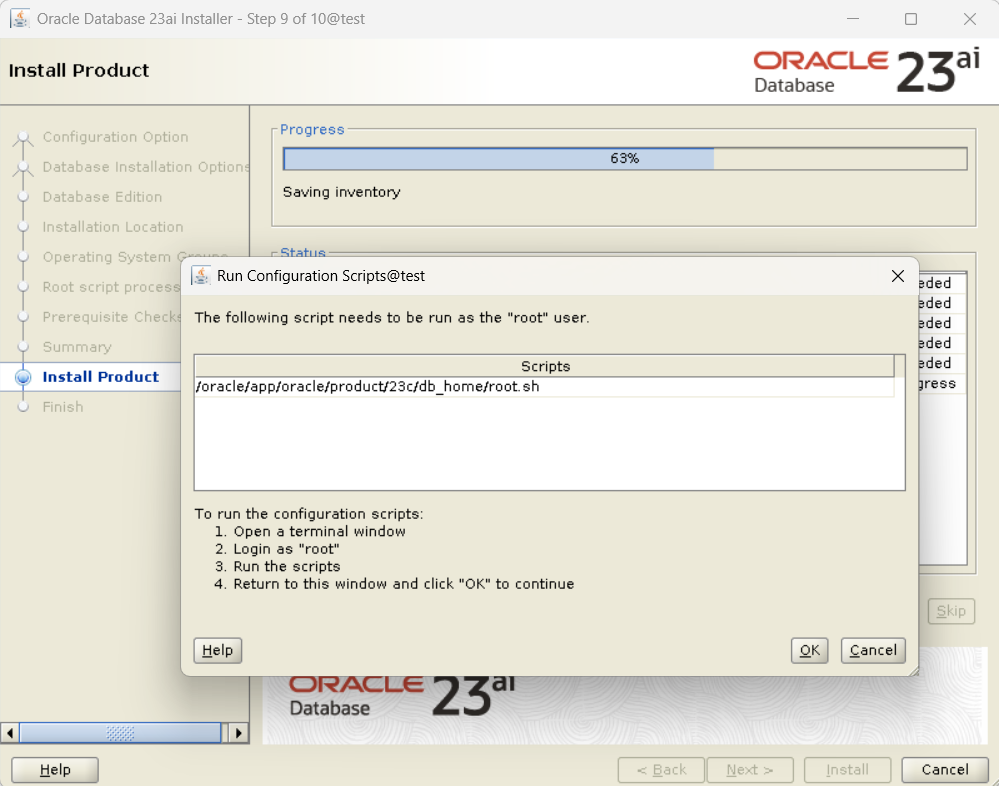
Task: Click the Oracle 23ai logo in header
Action: click(866, 71)
